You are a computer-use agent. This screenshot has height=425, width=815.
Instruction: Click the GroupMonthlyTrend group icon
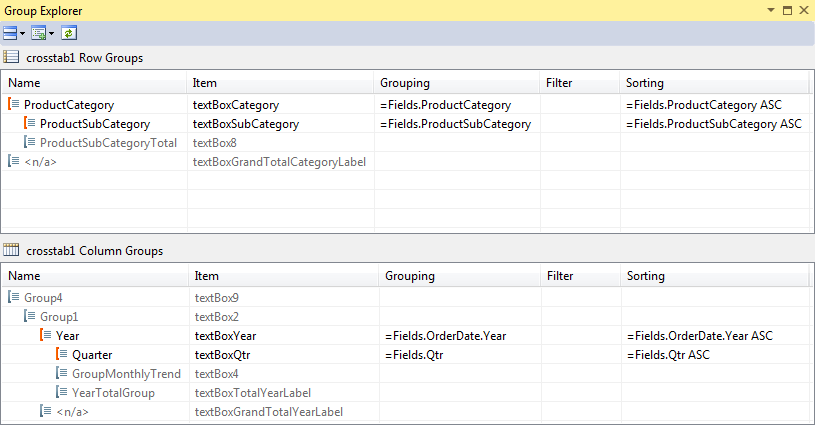pos(62,373)
